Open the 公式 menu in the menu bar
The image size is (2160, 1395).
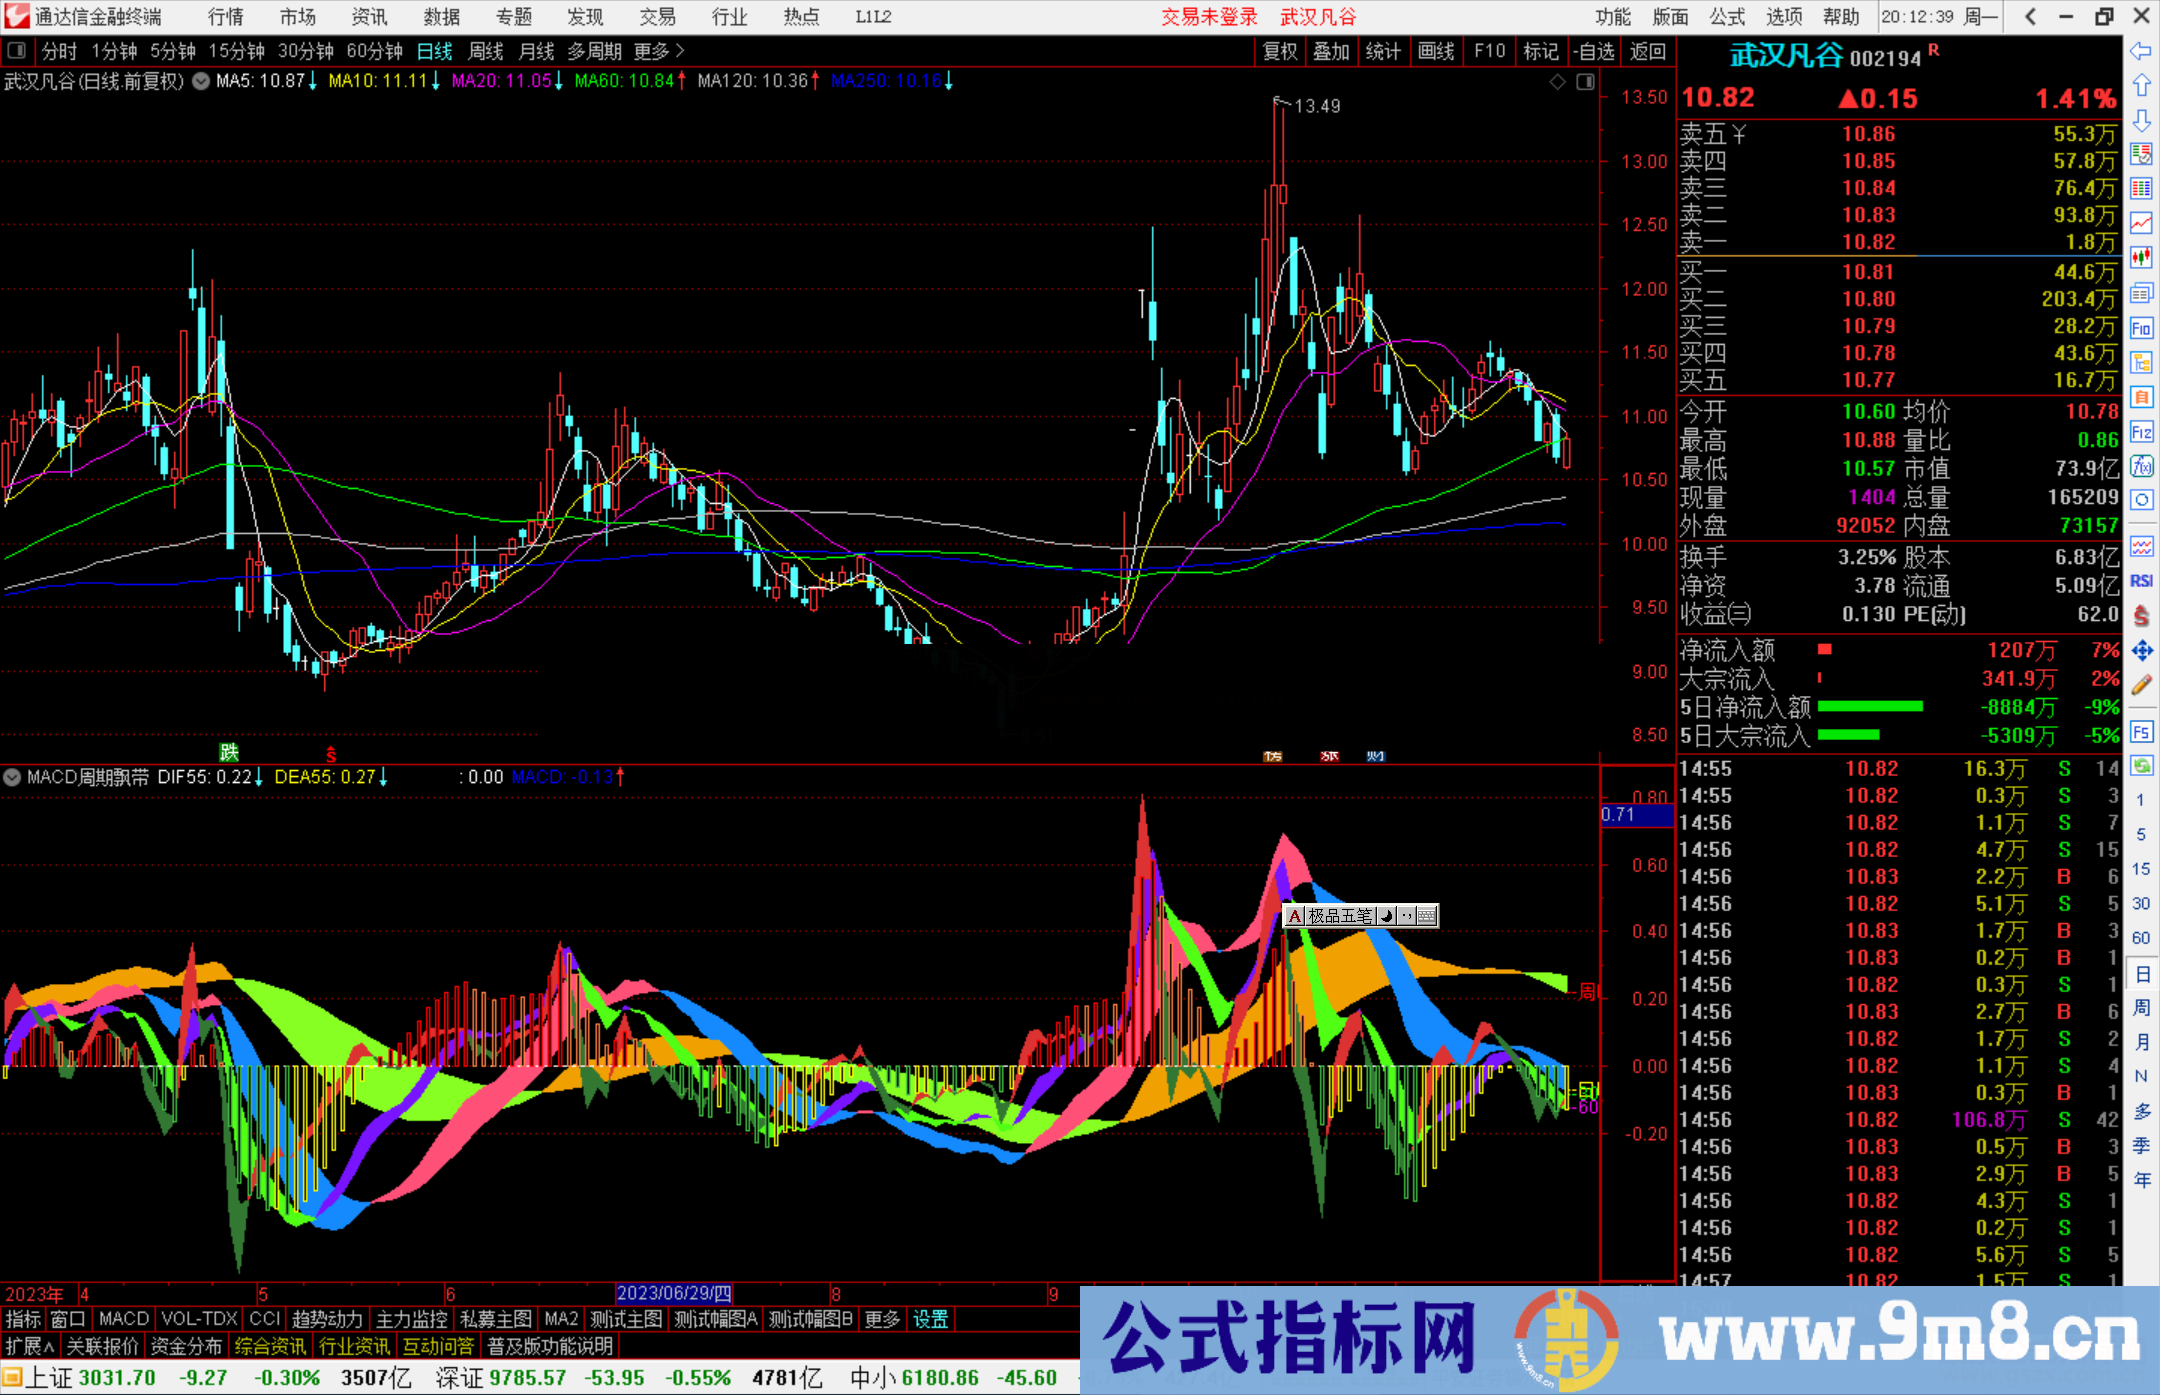point(1727,17)
